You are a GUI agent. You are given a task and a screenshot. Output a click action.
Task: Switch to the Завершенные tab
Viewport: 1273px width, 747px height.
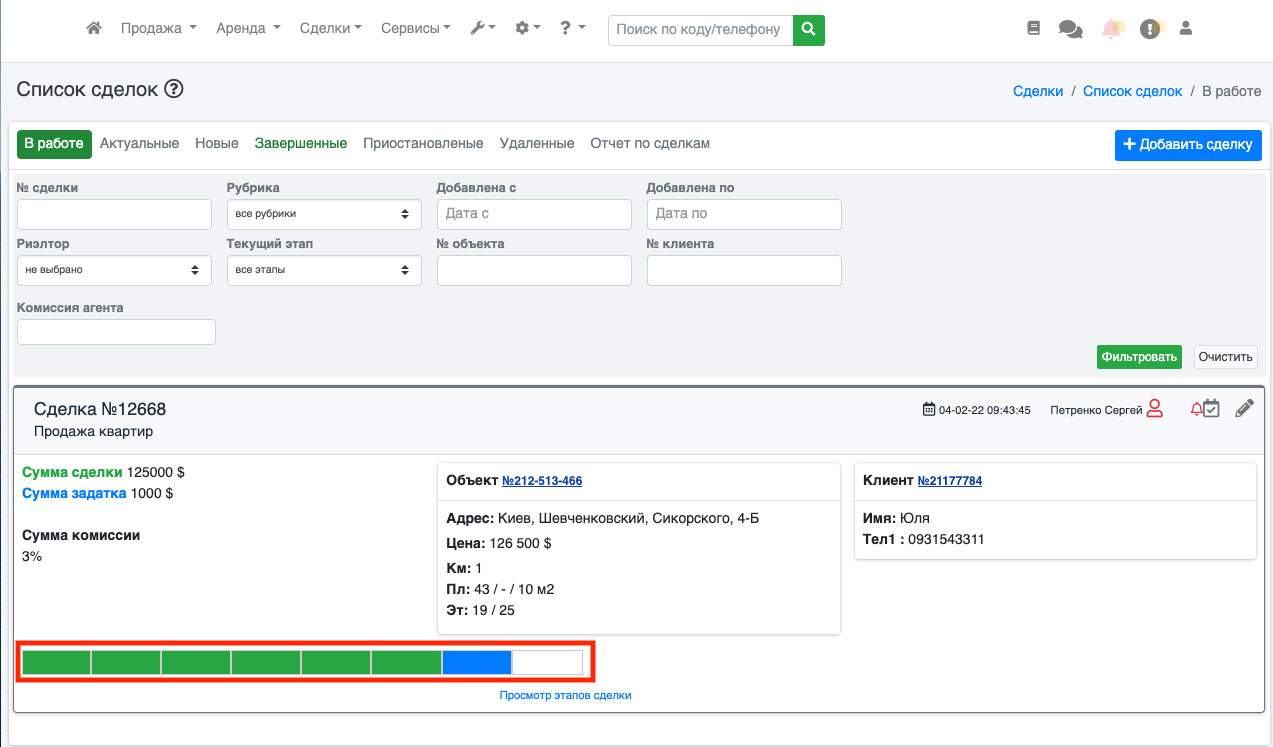coord(300,144)
